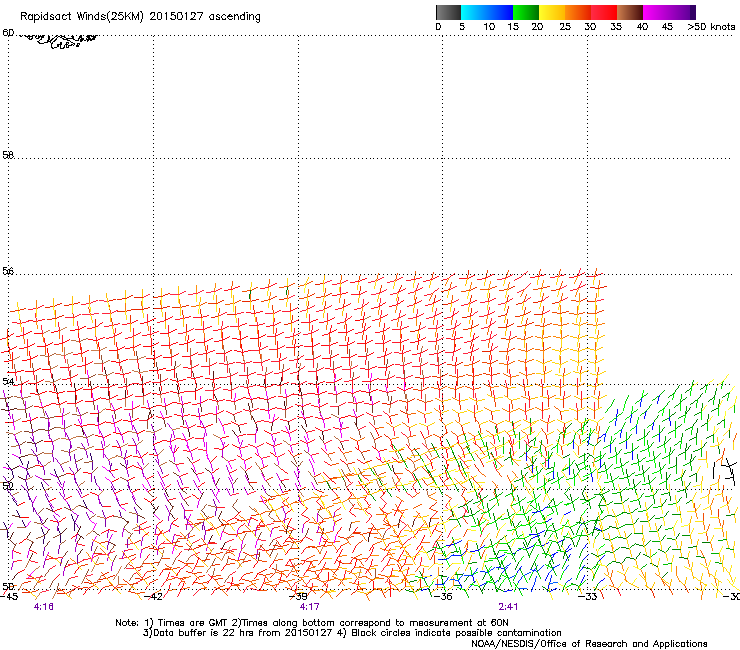Click the latitude label '54' on the left axis
Image resolution: width=740 pixels, height=650 pixels.
coord(8,381)
